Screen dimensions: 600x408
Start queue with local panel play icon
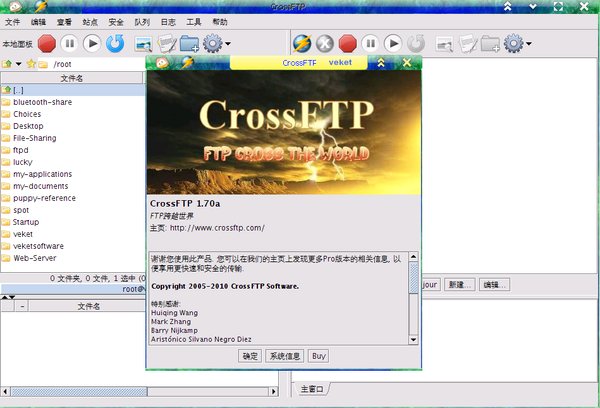[x=92, y=44]
